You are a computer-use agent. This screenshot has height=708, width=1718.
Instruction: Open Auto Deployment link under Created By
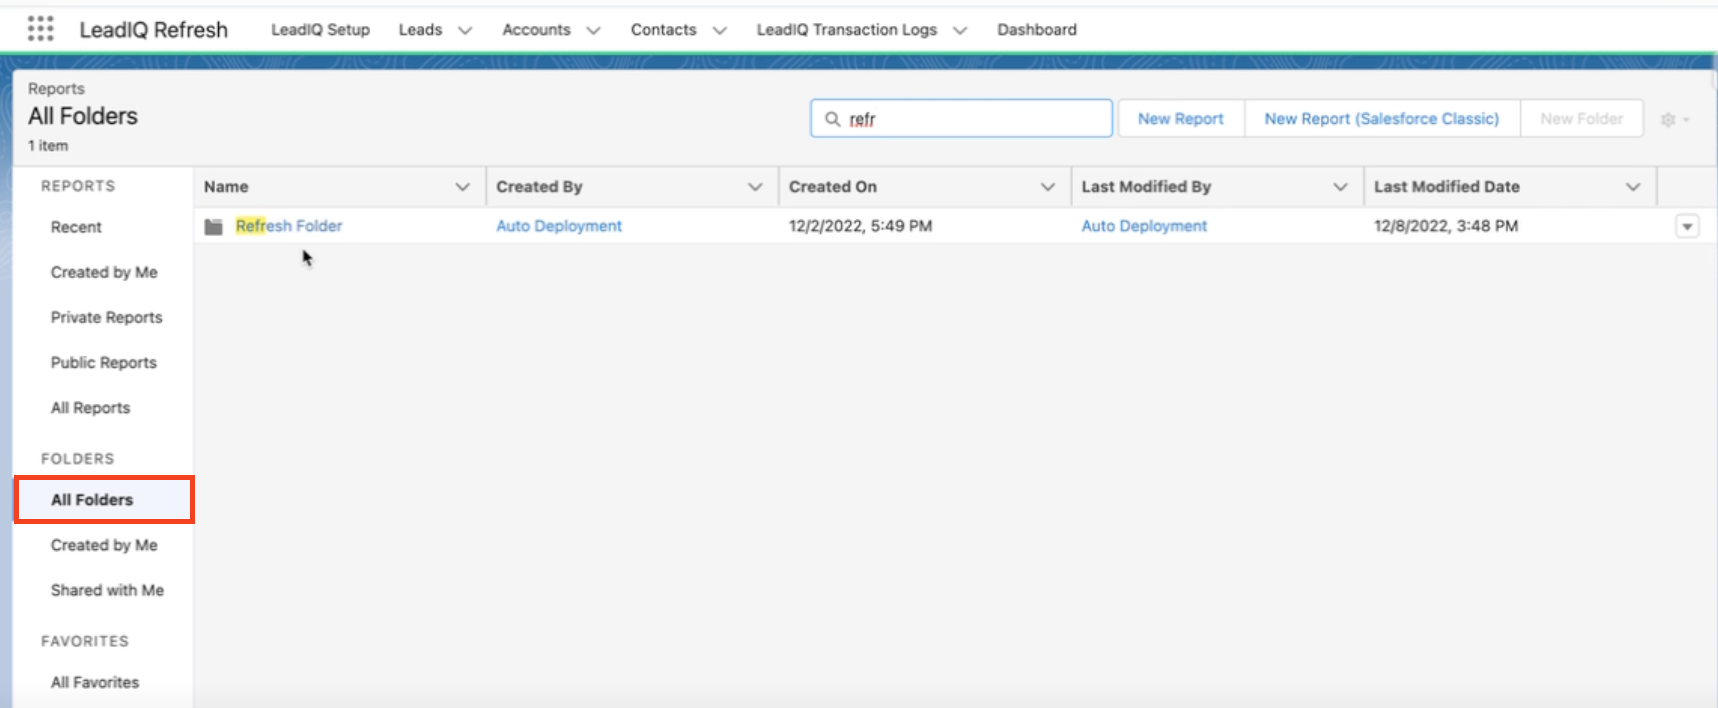[x=559, y=226]
